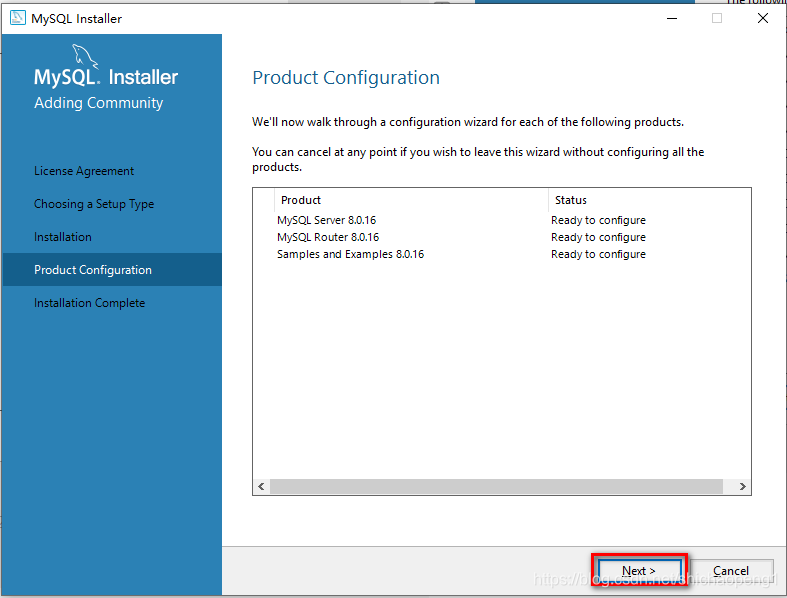
Task: Open the Installation step in sidebar
Action: 63,237
